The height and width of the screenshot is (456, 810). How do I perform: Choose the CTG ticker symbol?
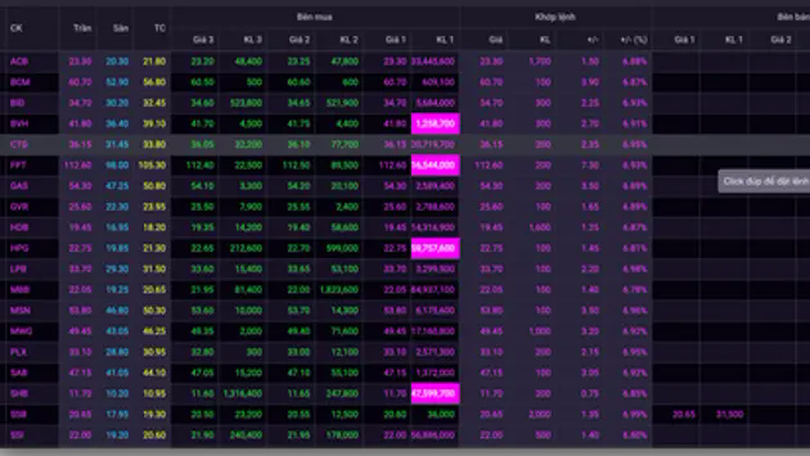[x=19, y=144]
